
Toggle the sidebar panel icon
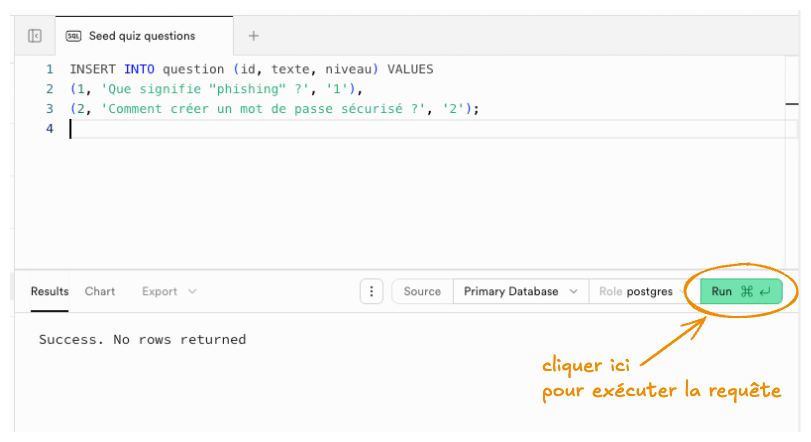[x=35, y=36]
